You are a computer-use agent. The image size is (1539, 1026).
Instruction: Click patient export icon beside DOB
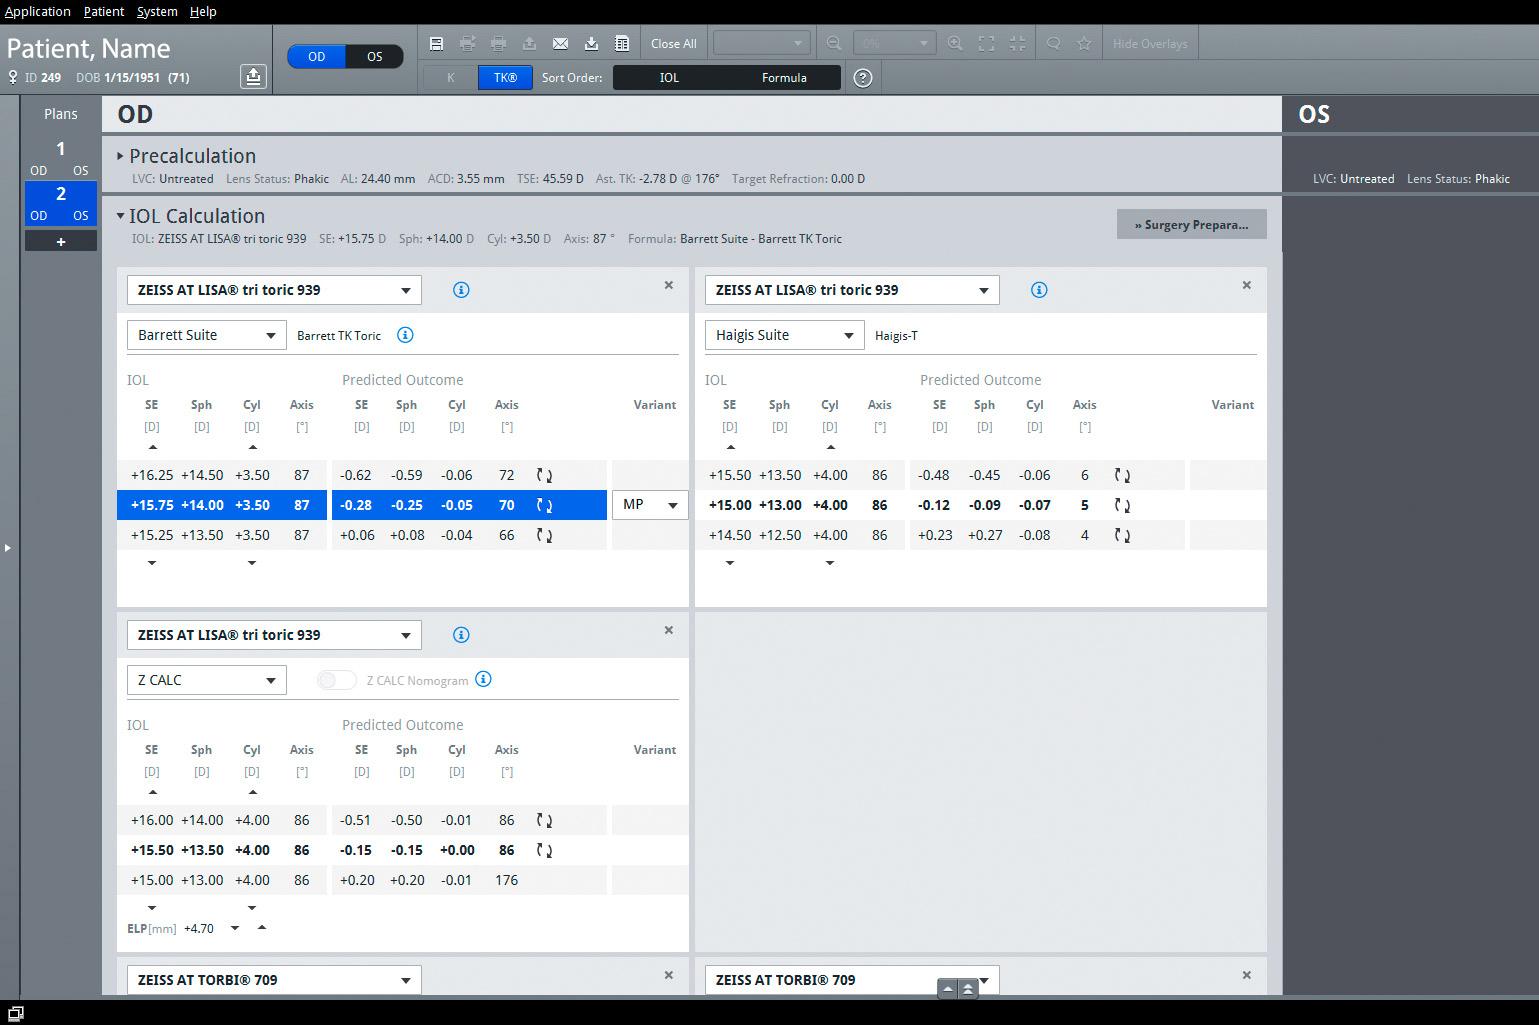(x=253, y=77)
